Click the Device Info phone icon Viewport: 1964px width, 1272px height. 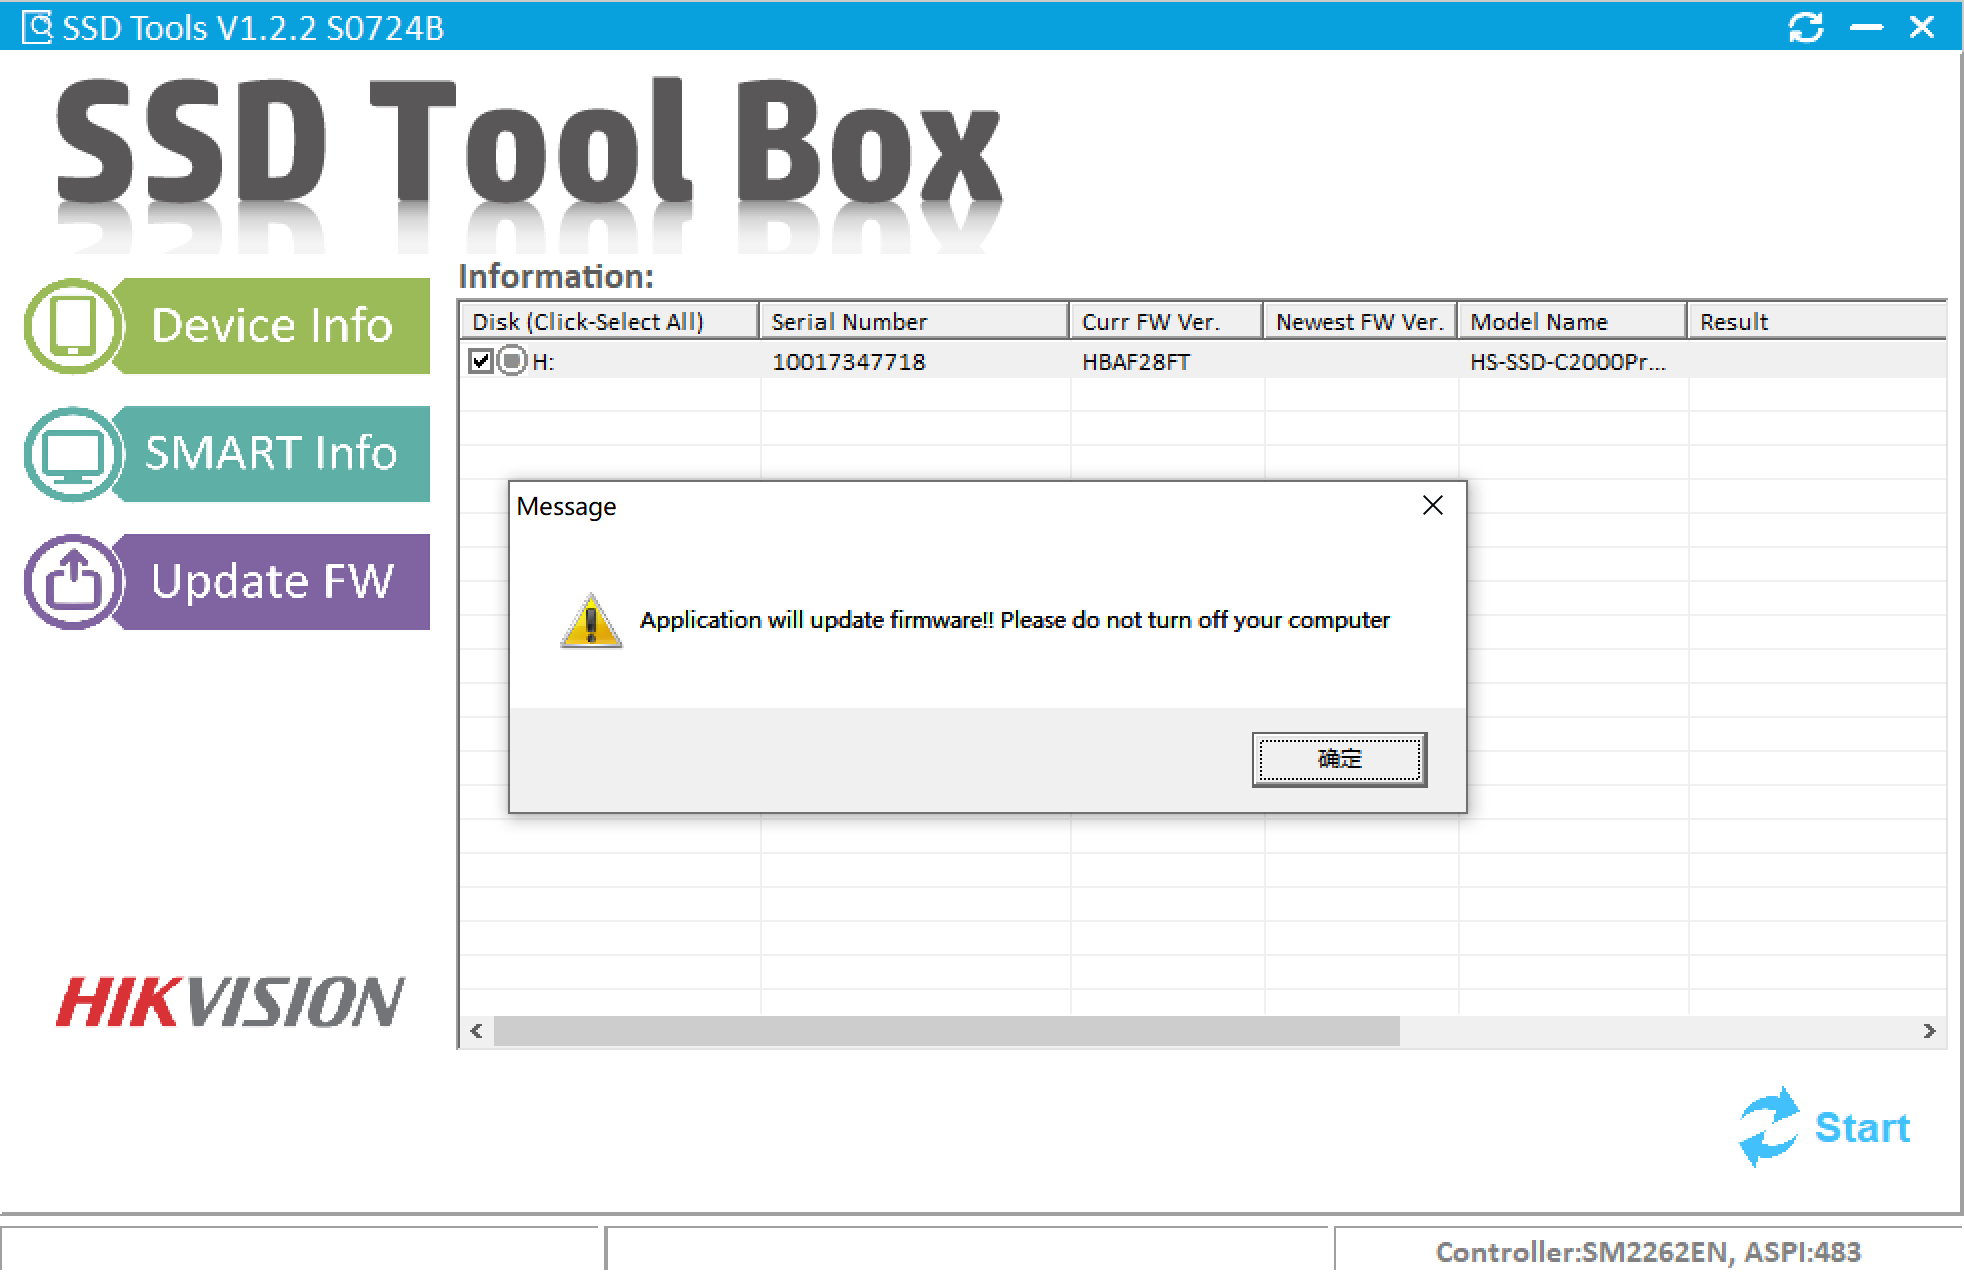click(x=72, y=326)
